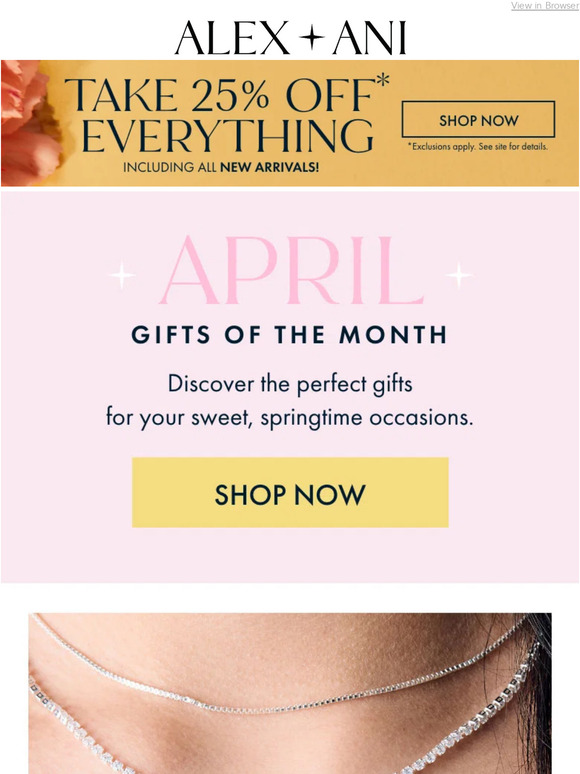The width and height of the screenshot is (580, 774).
Task: Click the outlined SHOP NOW banner button
Action: pyautogui.click(x=478, y=119)
